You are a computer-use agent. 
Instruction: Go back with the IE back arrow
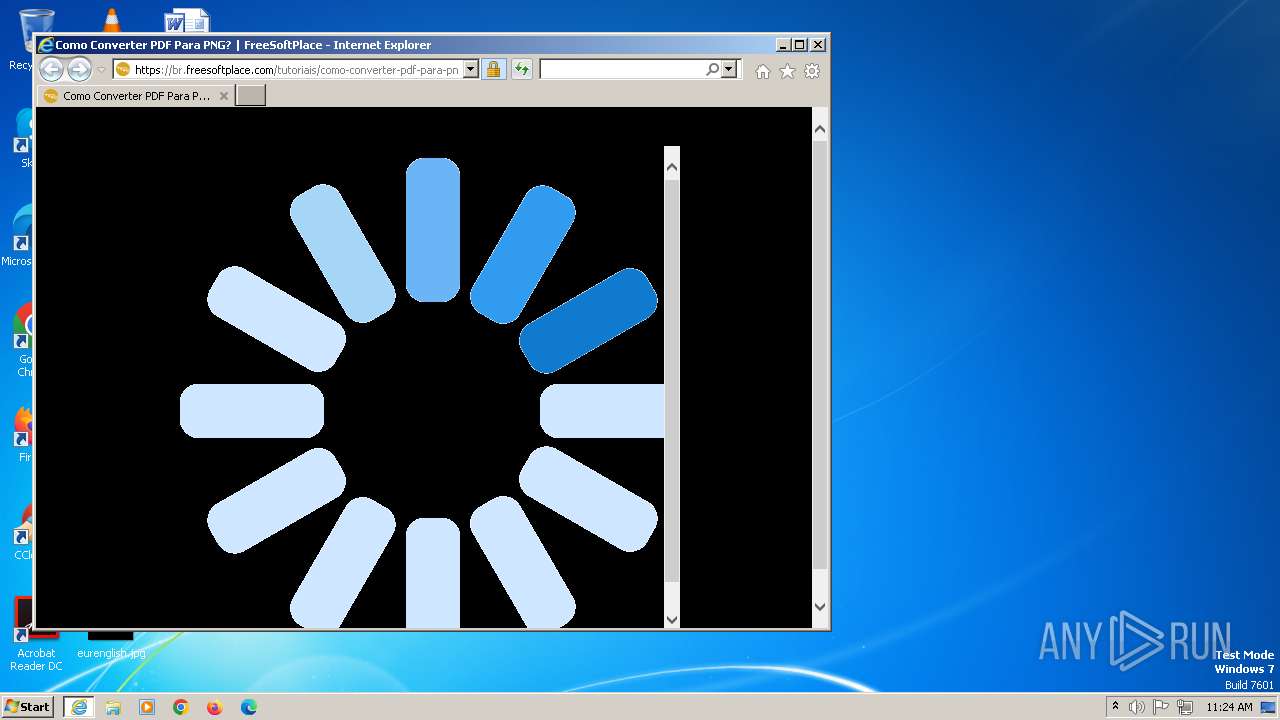(x=51, y=70)
